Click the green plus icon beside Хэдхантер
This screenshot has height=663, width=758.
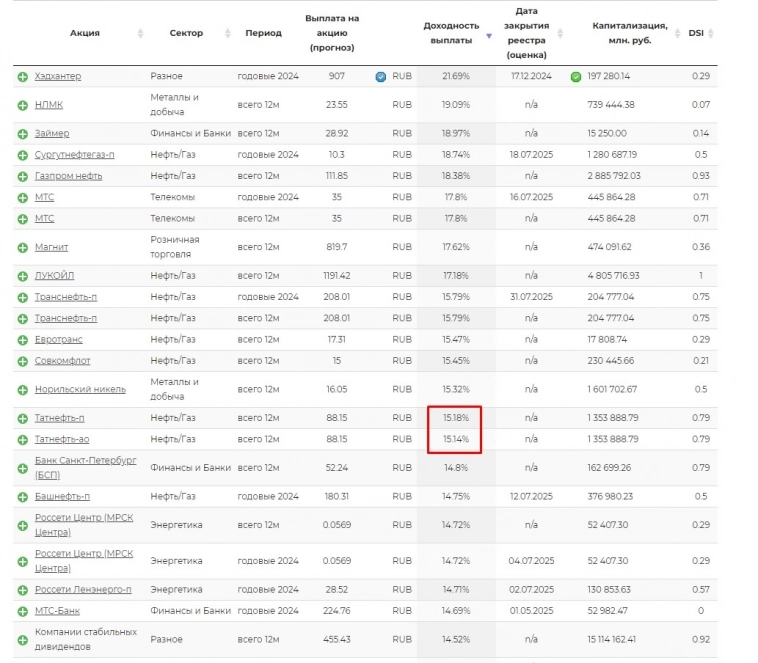click(x=22, y=77)
